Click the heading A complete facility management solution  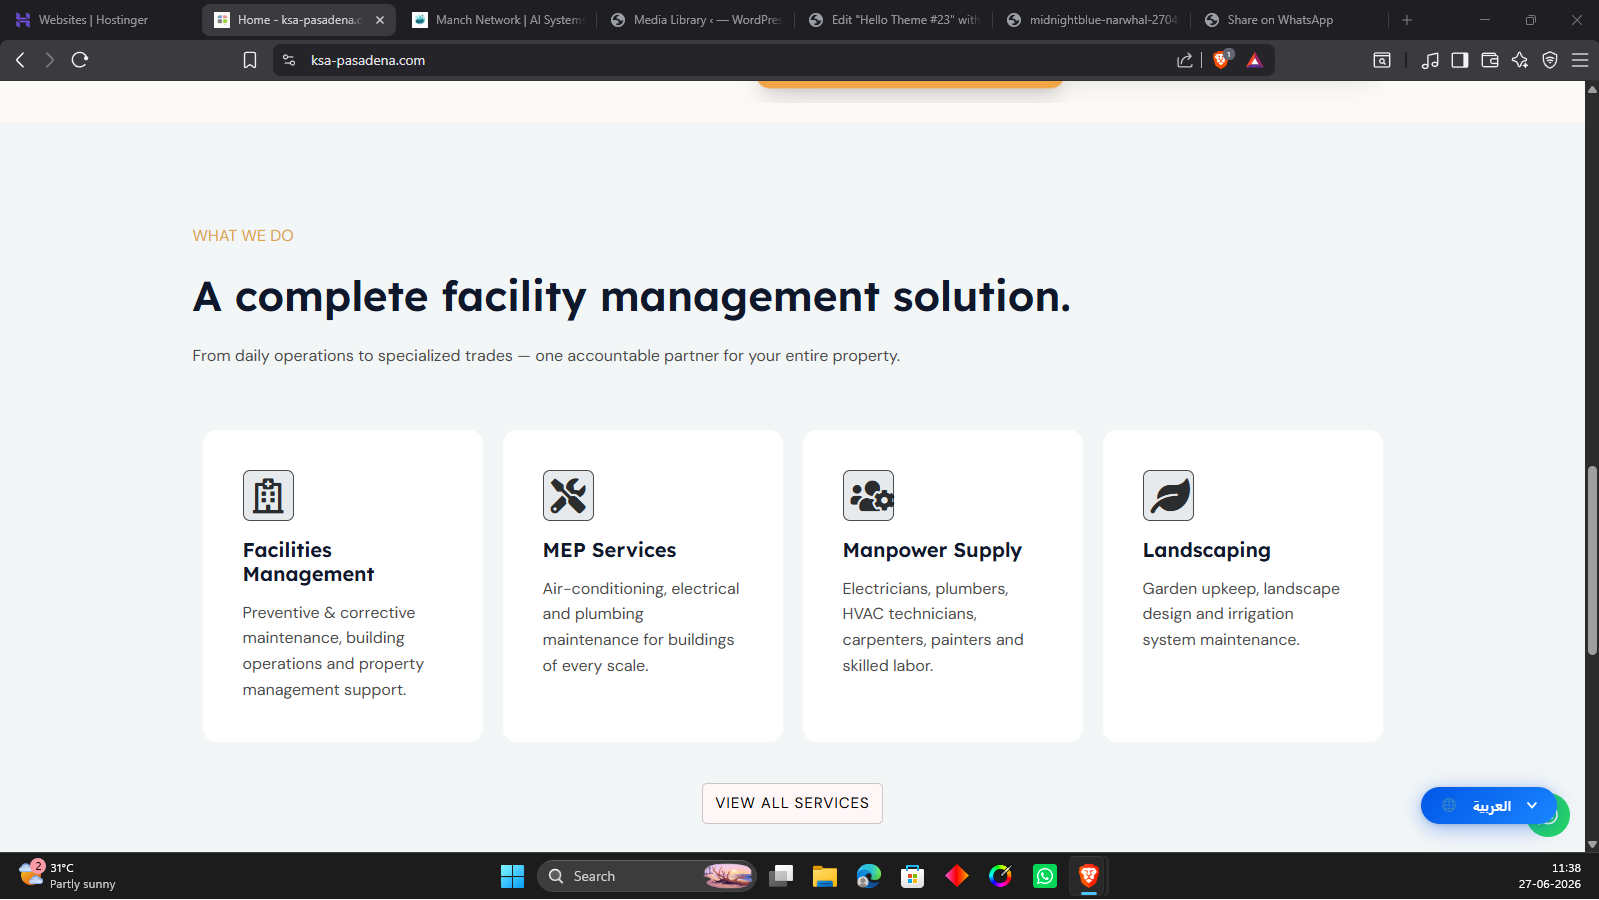coord(631,297)
